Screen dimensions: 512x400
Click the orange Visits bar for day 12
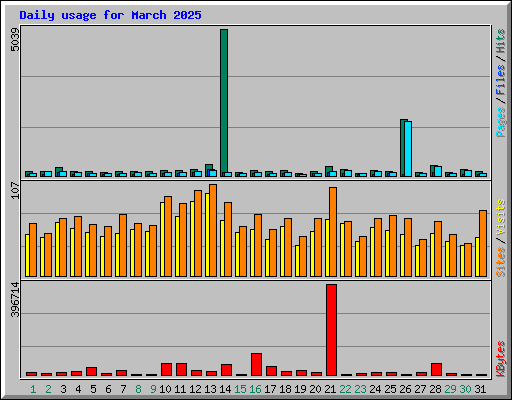(x=198, y=233)
